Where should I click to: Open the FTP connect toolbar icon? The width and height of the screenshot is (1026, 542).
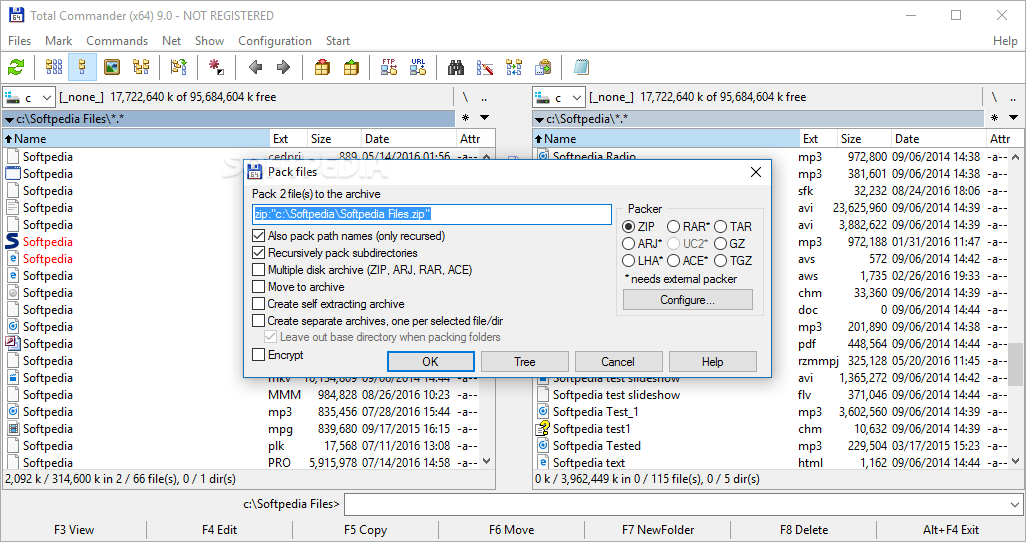point(389,67)
